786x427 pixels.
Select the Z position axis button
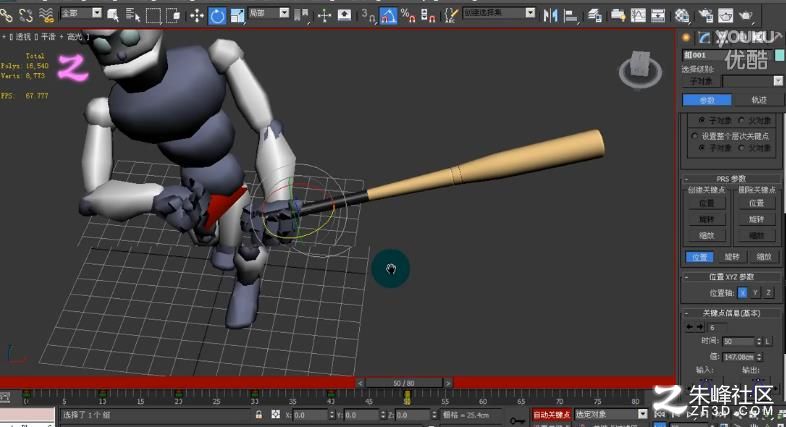click(x=768, y=293)
